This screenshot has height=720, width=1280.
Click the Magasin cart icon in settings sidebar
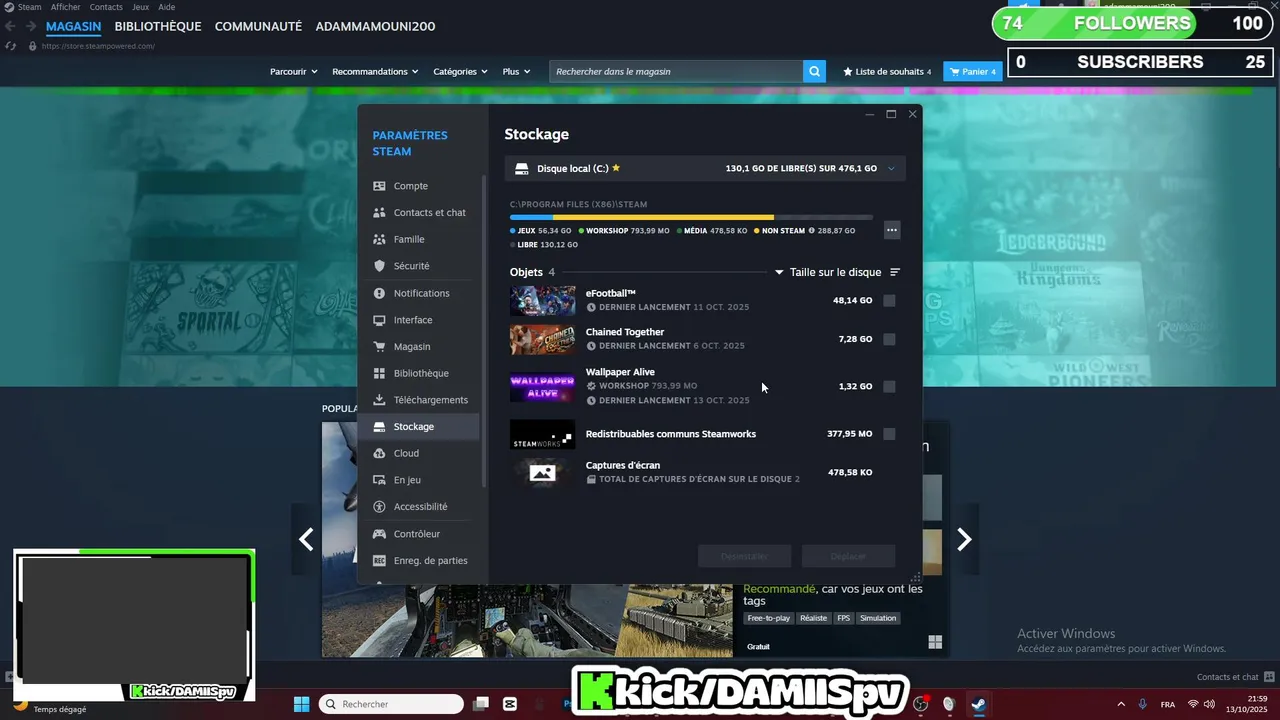pyautogui.click(x=379, y=346)
